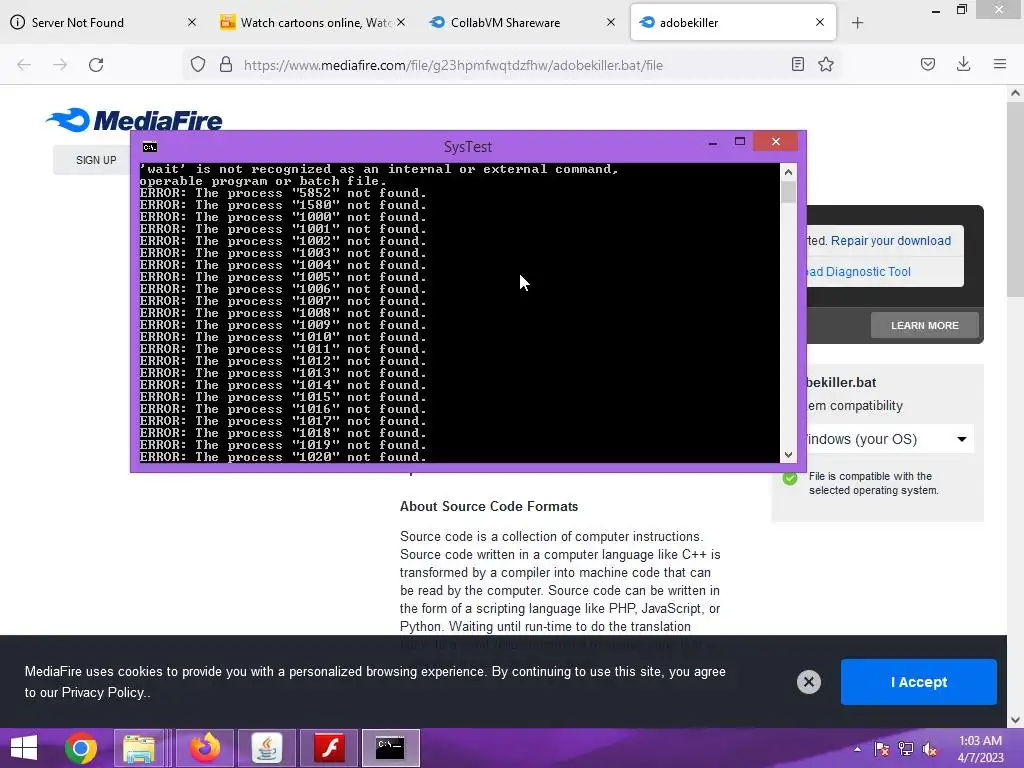Open Flash Player taskbar icon

329,748
